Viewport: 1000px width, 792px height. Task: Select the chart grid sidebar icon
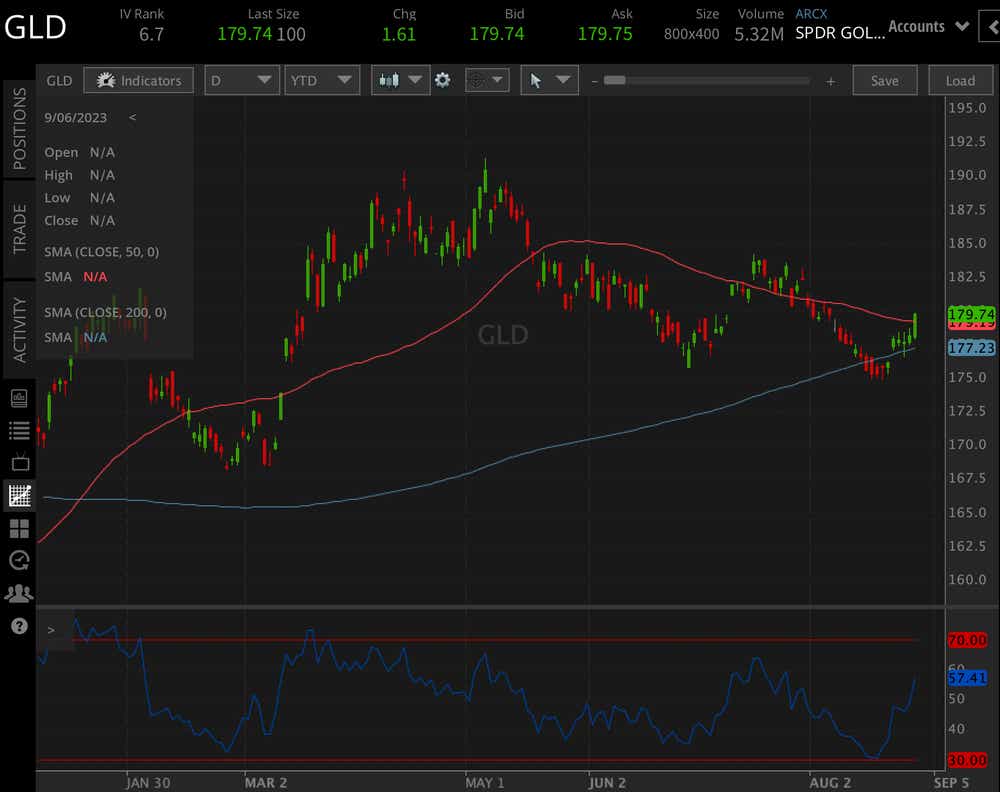click(20, 495)
